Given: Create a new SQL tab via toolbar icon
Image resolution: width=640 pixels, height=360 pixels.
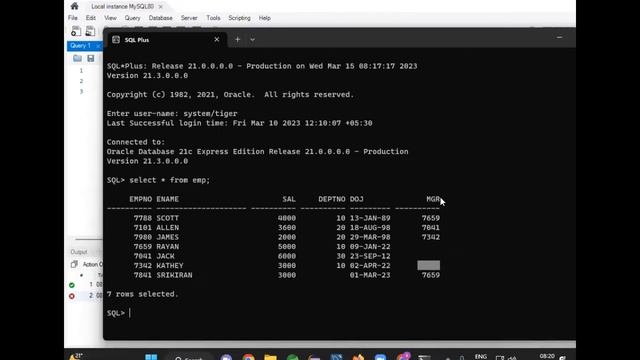Looking at the screenshot, I should (x=76, y=31).
